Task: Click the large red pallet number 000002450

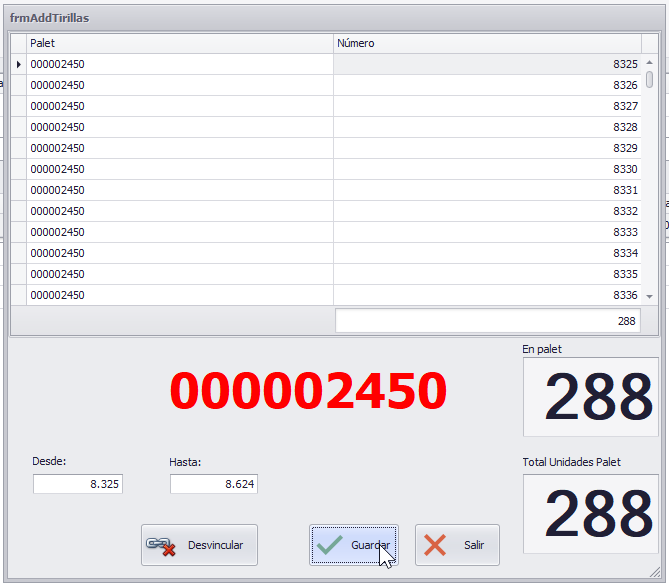Action: coord(308,390)
